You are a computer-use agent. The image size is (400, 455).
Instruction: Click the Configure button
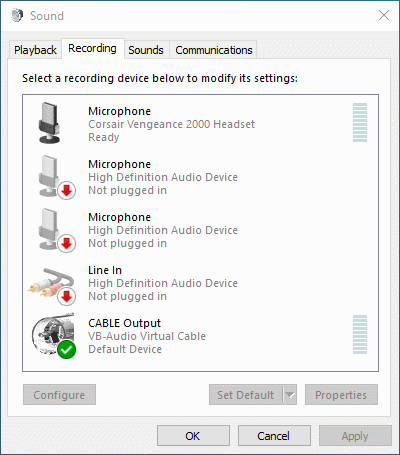point(59,395)
